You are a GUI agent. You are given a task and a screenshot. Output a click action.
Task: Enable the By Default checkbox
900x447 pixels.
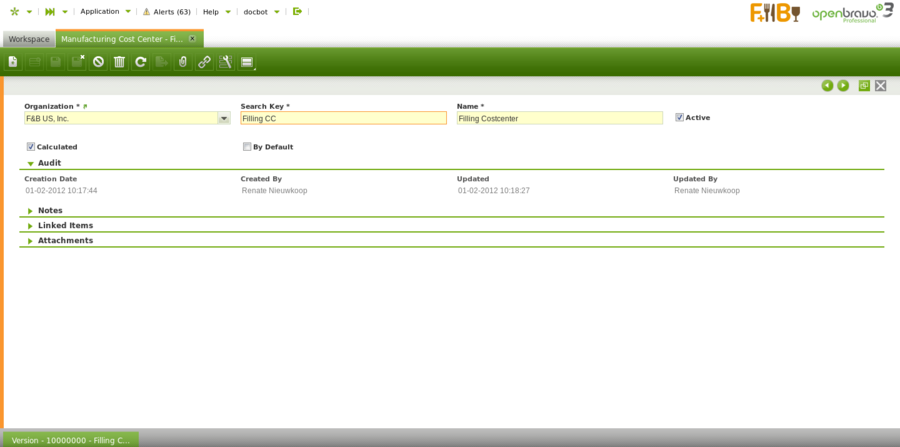pyautogui.click(x=247, y=146)
